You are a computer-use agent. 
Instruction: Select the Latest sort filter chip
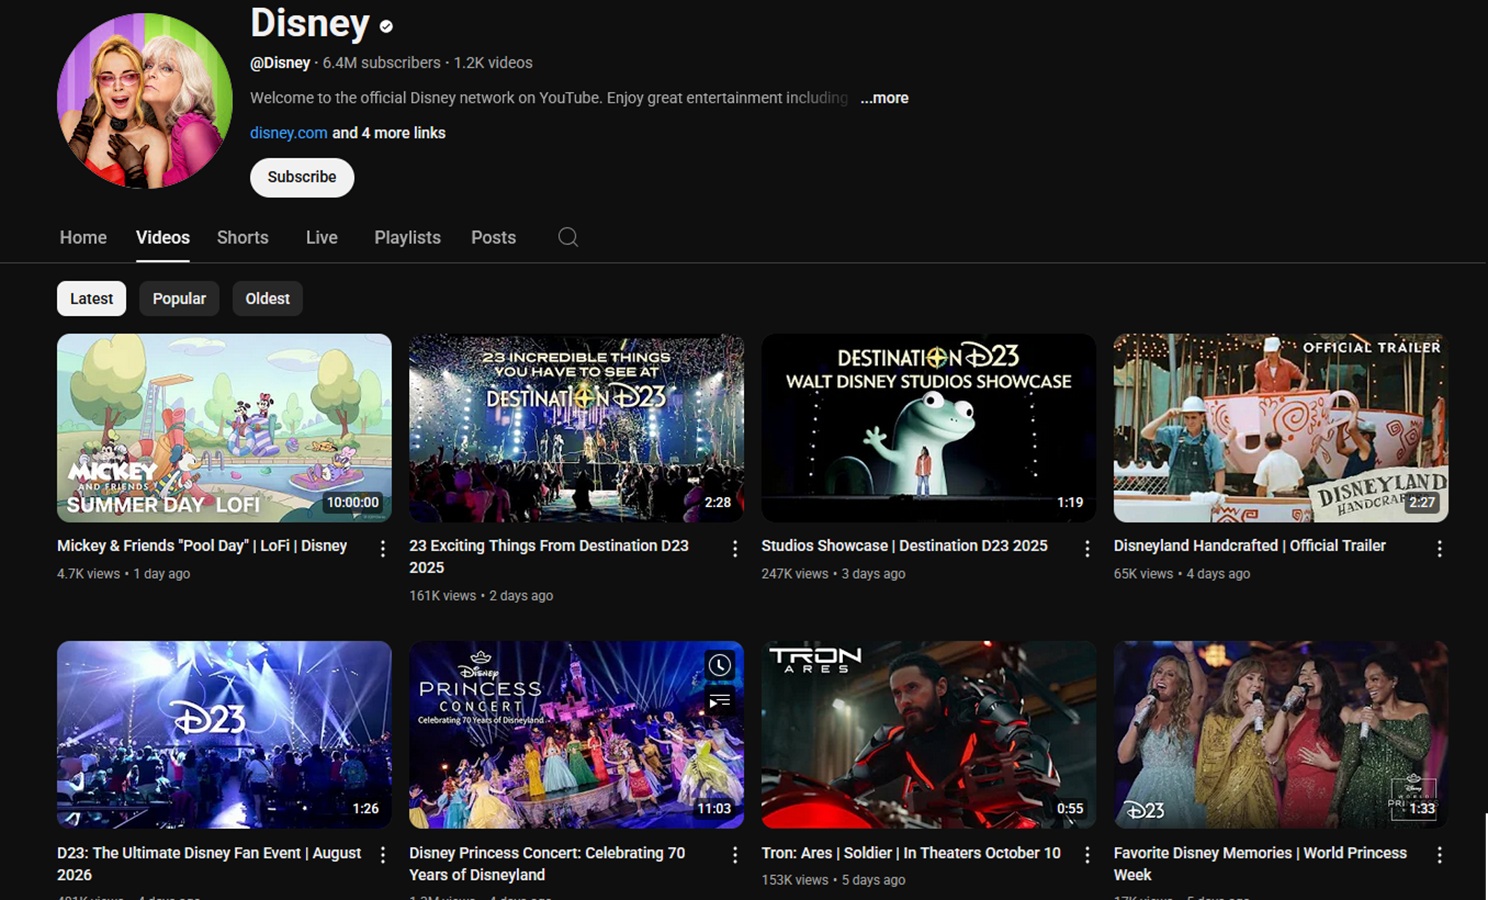[x=91, y=298]
